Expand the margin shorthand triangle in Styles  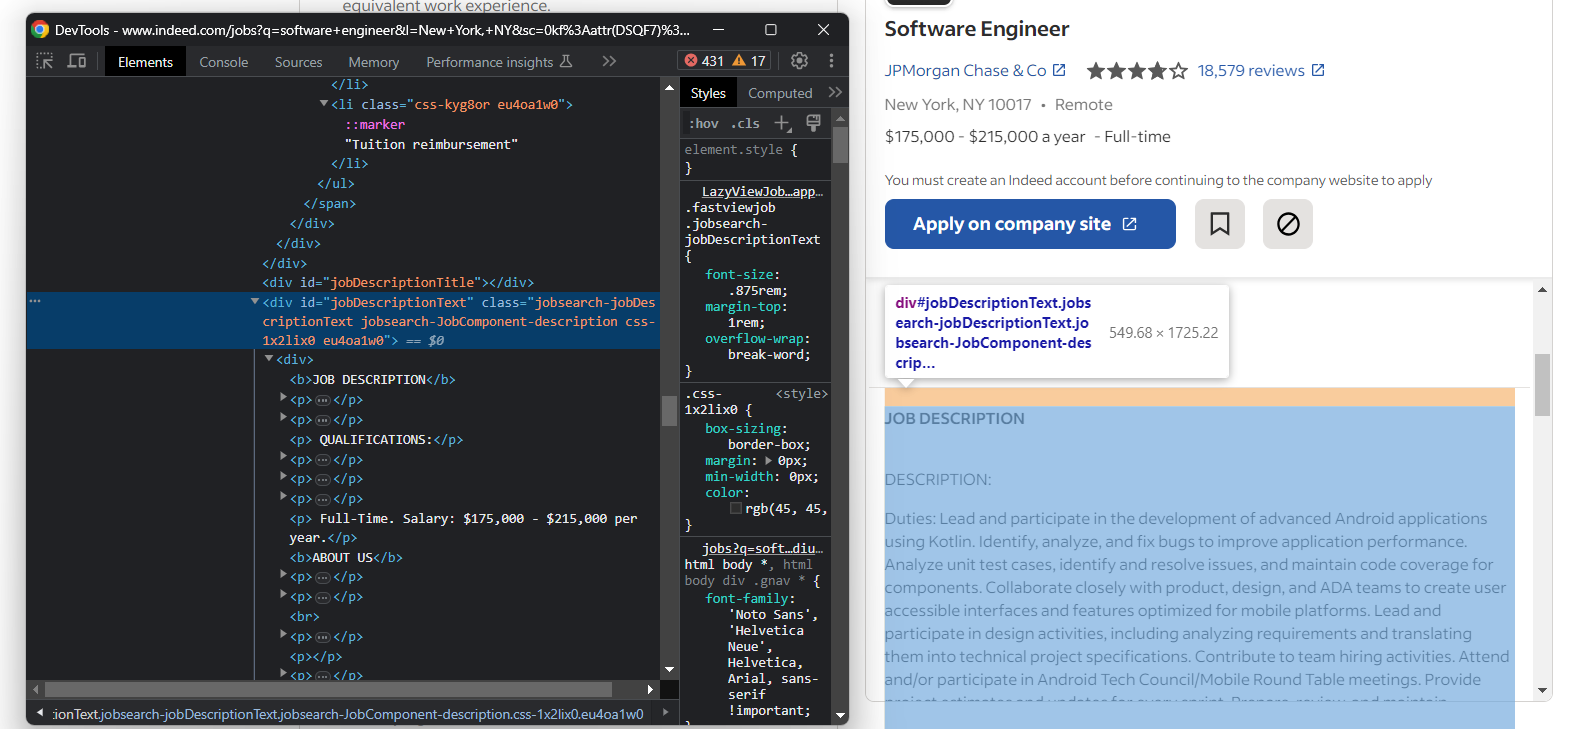tap(768, 461)
